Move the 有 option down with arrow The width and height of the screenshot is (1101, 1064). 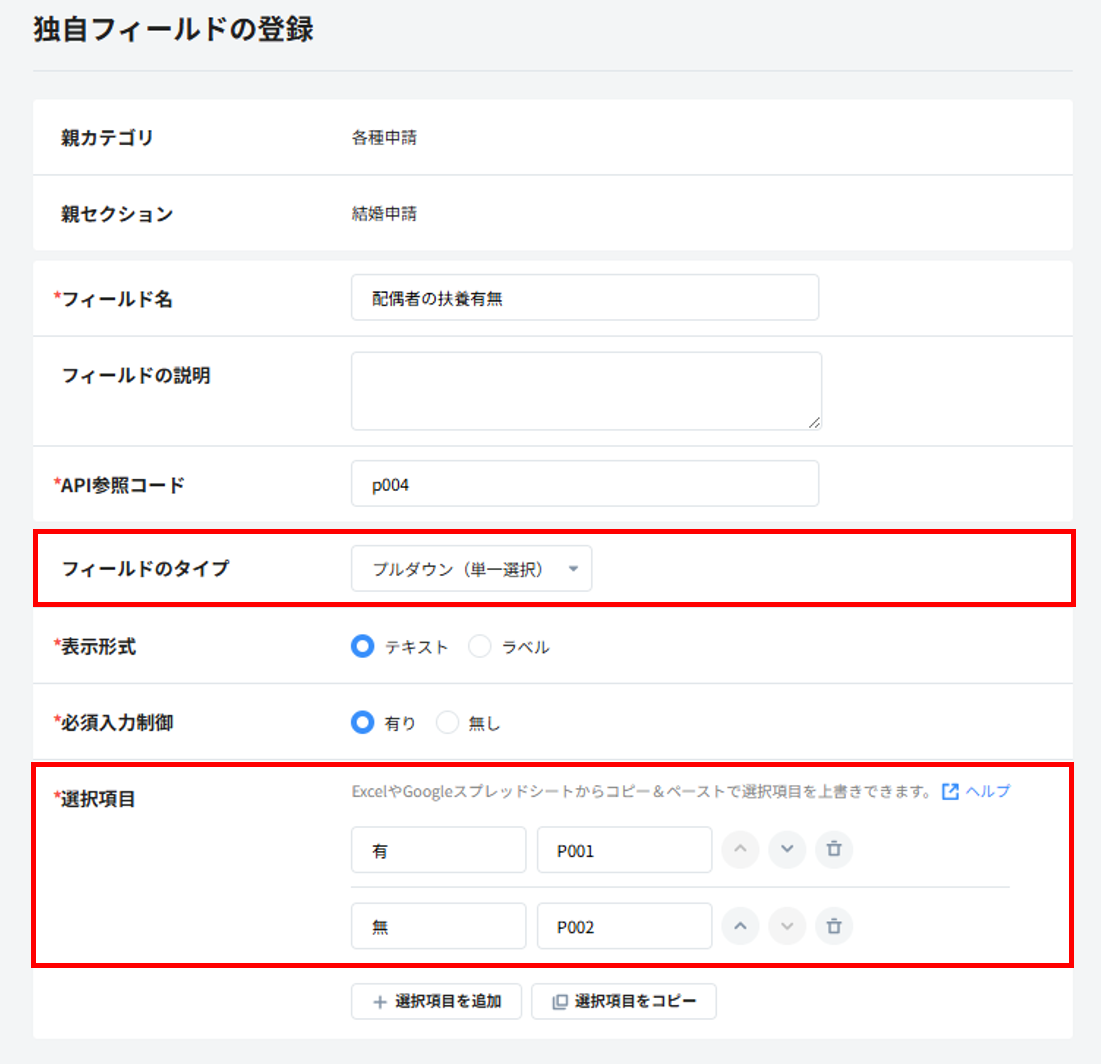(x=787, y=849)
